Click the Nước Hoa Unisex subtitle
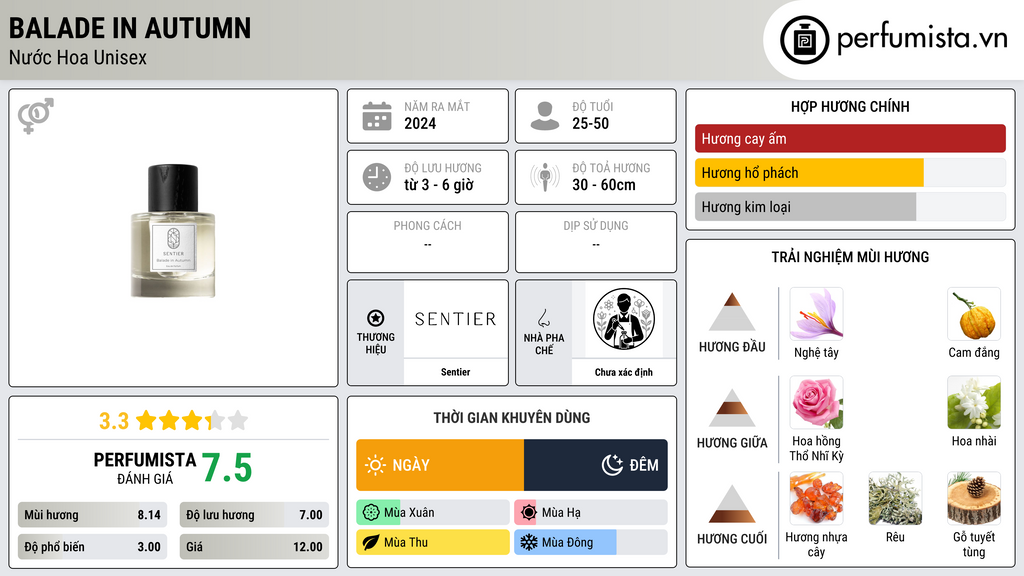The width and height of the screenshot is (1024, 576). coord(78,57)
